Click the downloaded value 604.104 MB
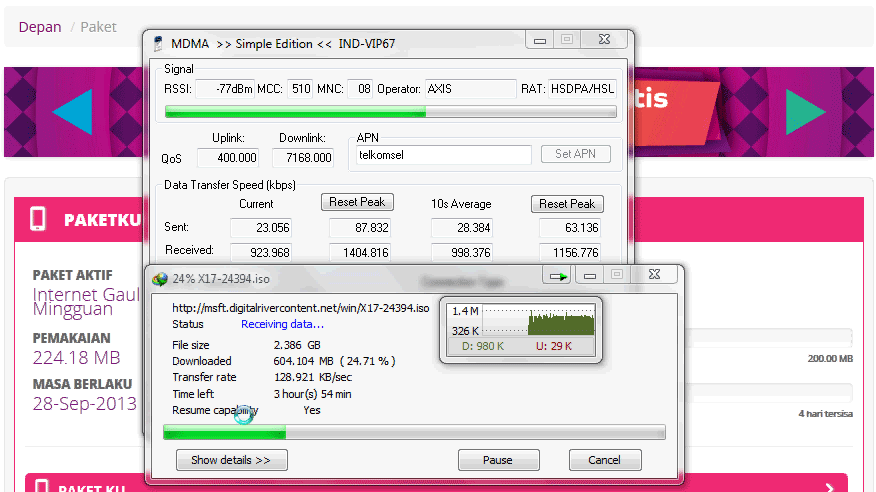This screenshot has height=492, width=876. tap(303, 361)
